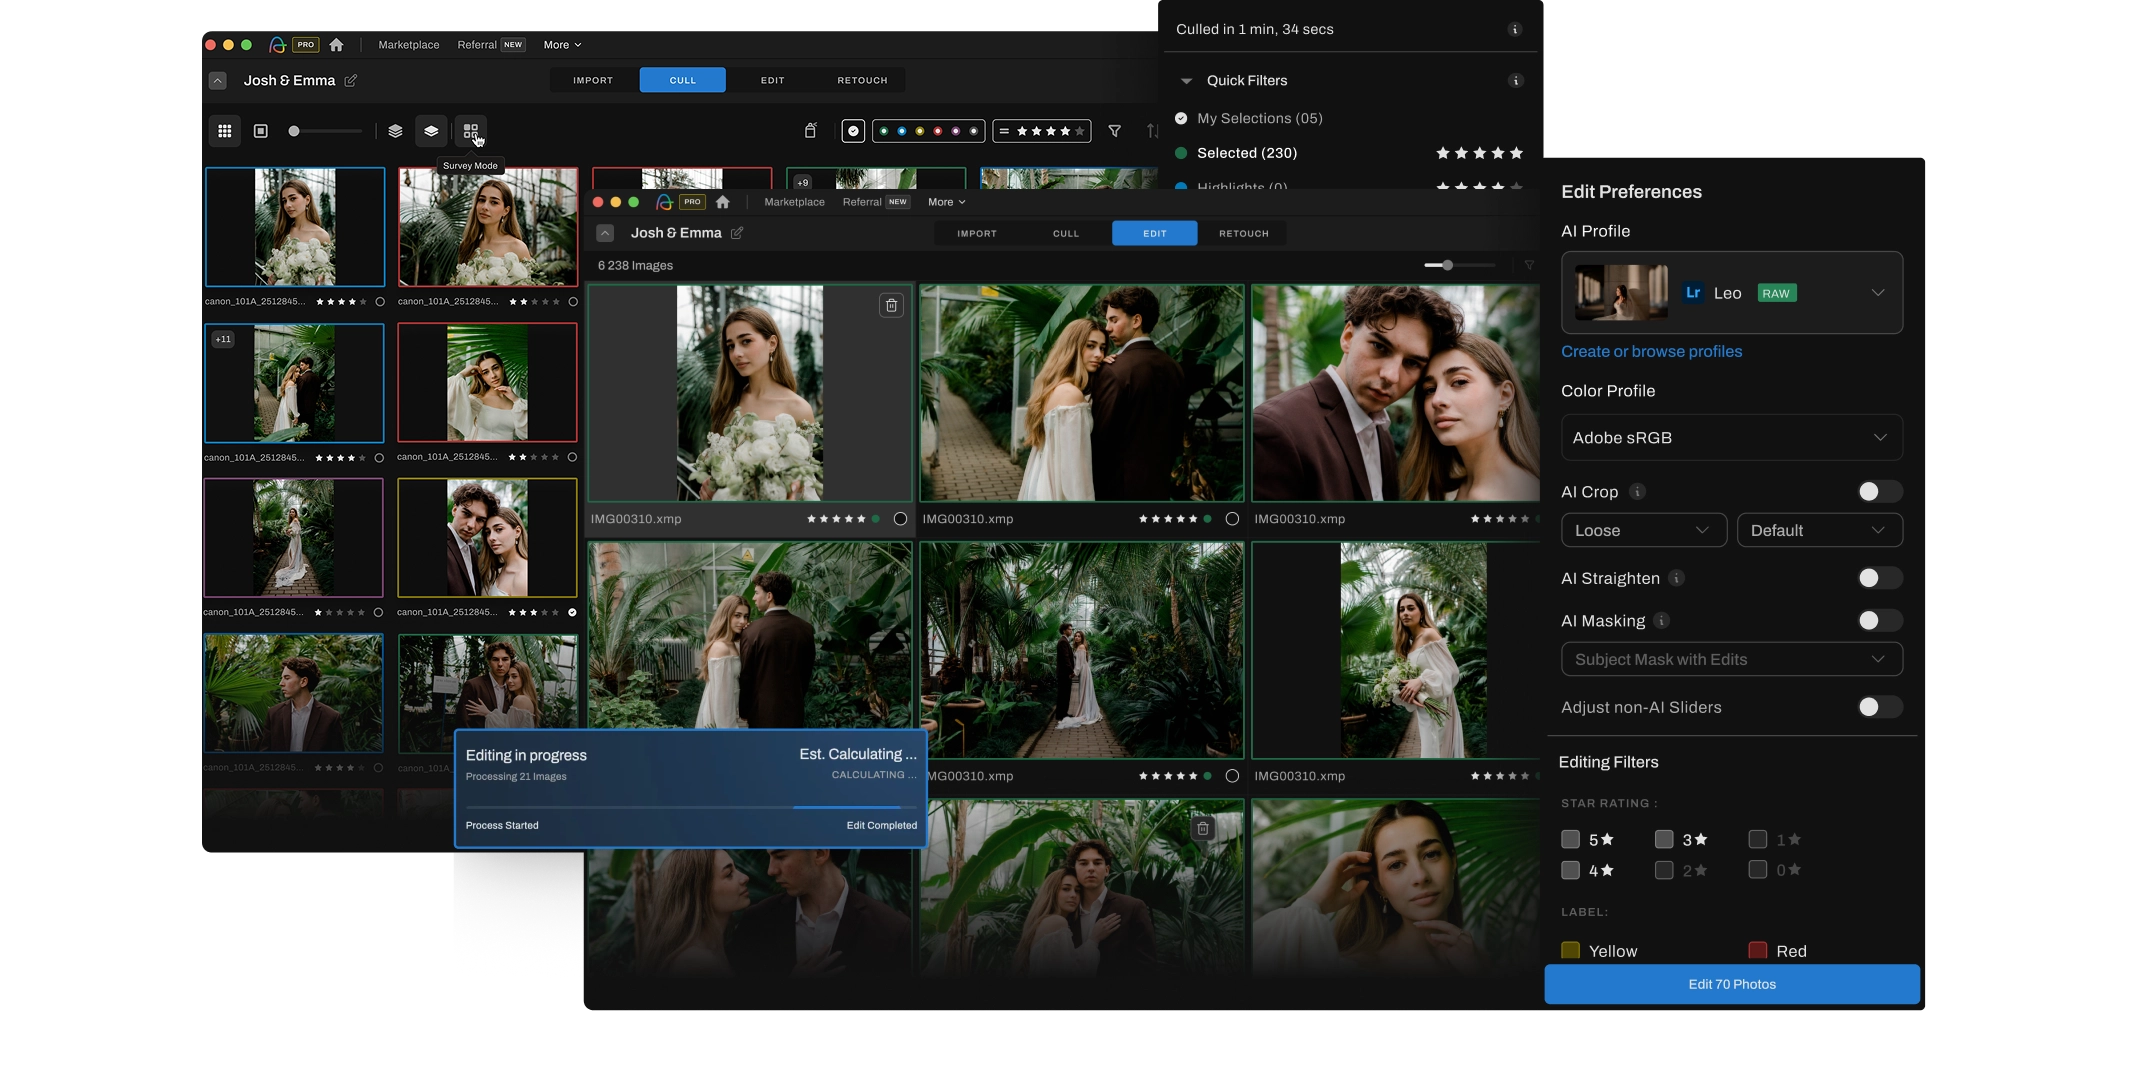Open the filter funnel in cull toolbar
This screenshot has height=1083, width=2148.
[1114, 131]
